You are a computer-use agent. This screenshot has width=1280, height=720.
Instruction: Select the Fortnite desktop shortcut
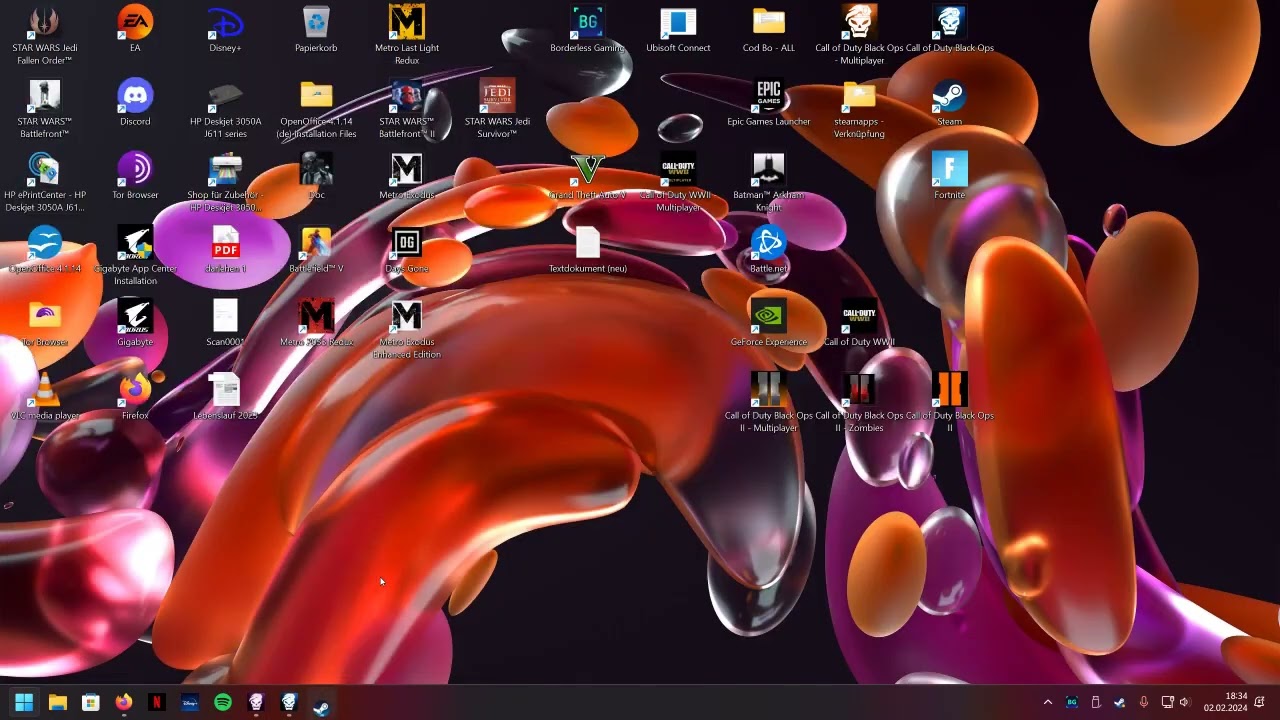tap(949, 177)
